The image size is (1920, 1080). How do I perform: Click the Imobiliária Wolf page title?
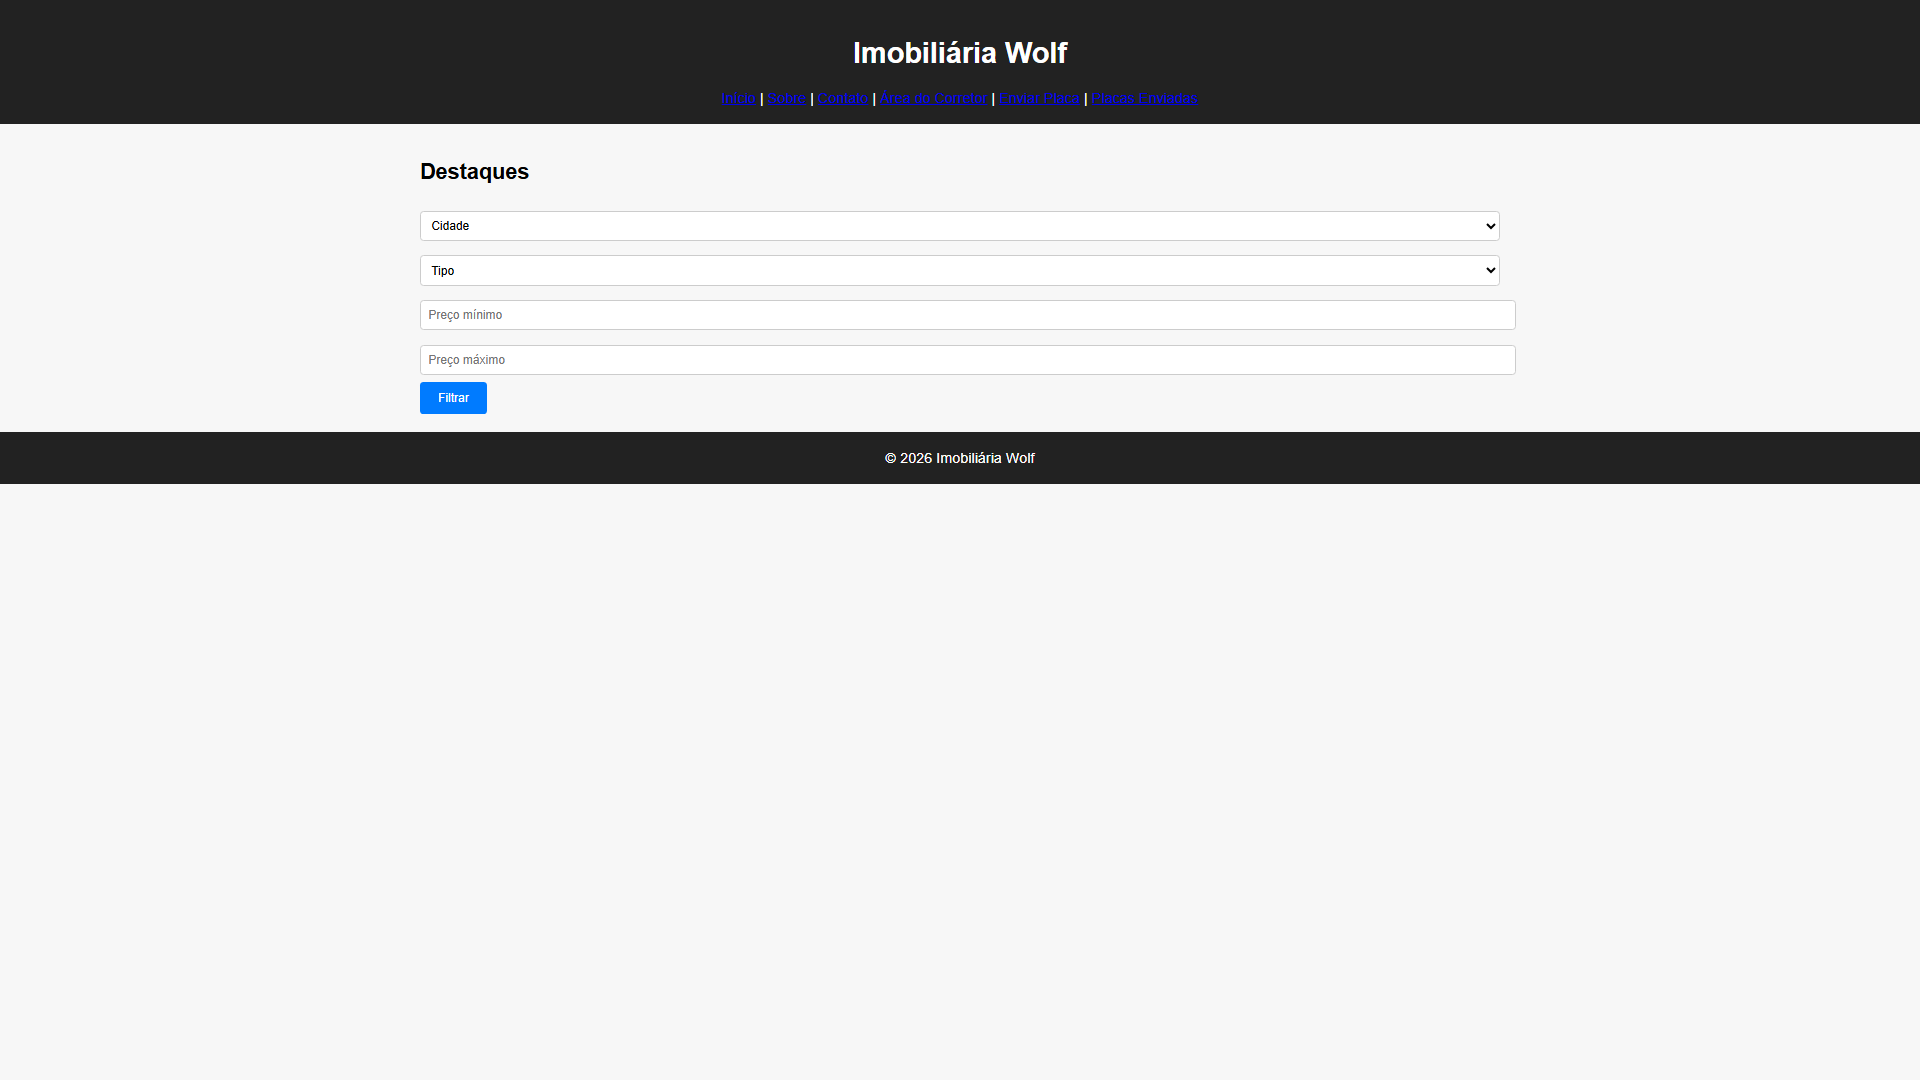(x=959, y=53)
